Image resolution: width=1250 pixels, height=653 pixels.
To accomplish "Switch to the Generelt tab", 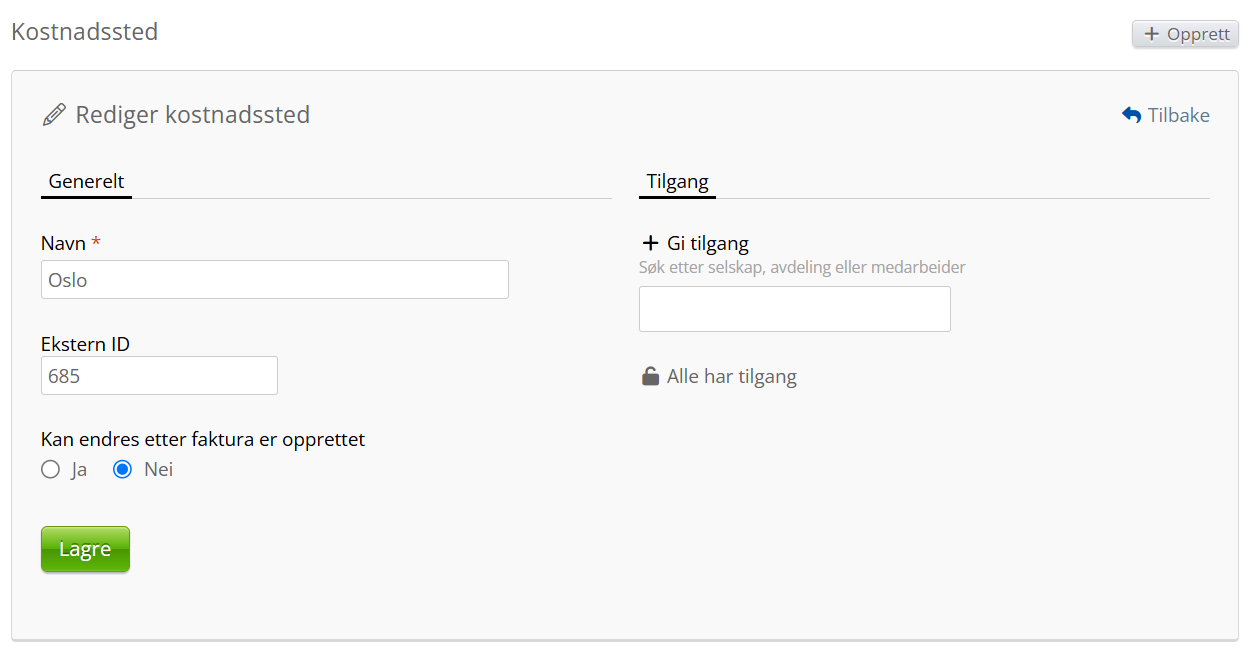I will pyautogui.click(x=86, y=182).
